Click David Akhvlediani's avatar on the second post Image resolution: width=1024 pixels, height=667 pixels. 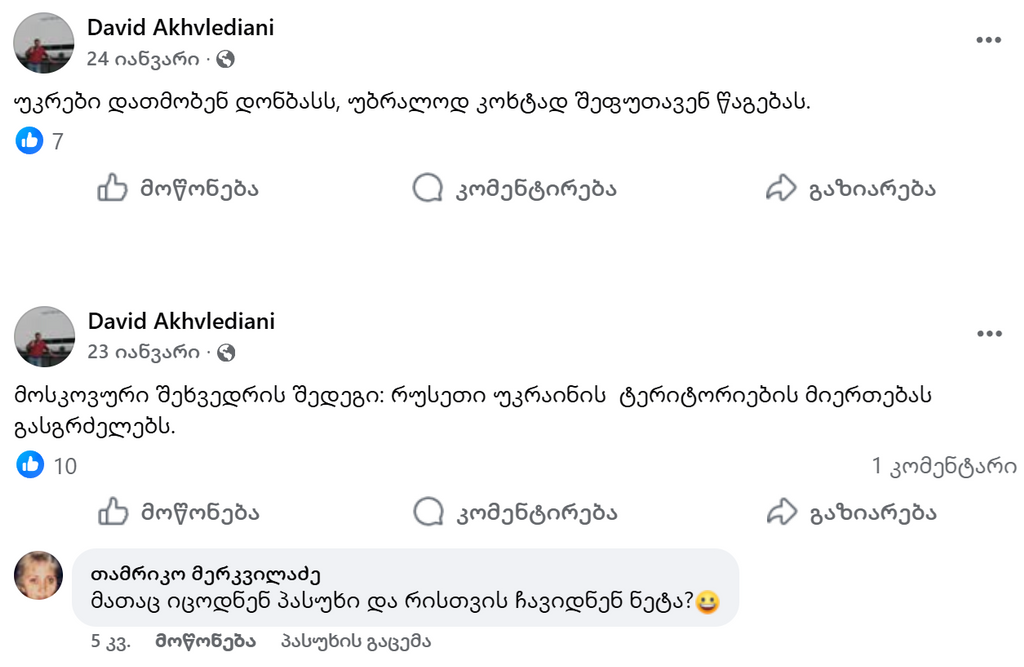pos(44,337)
